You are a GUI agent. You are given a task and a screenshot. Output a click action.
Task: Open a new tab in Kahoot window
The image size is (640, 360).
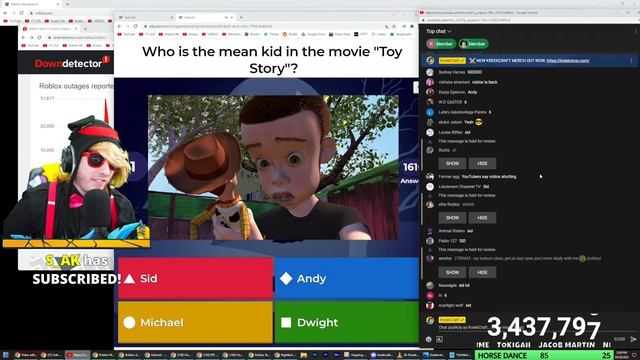[x=241, y=18]
